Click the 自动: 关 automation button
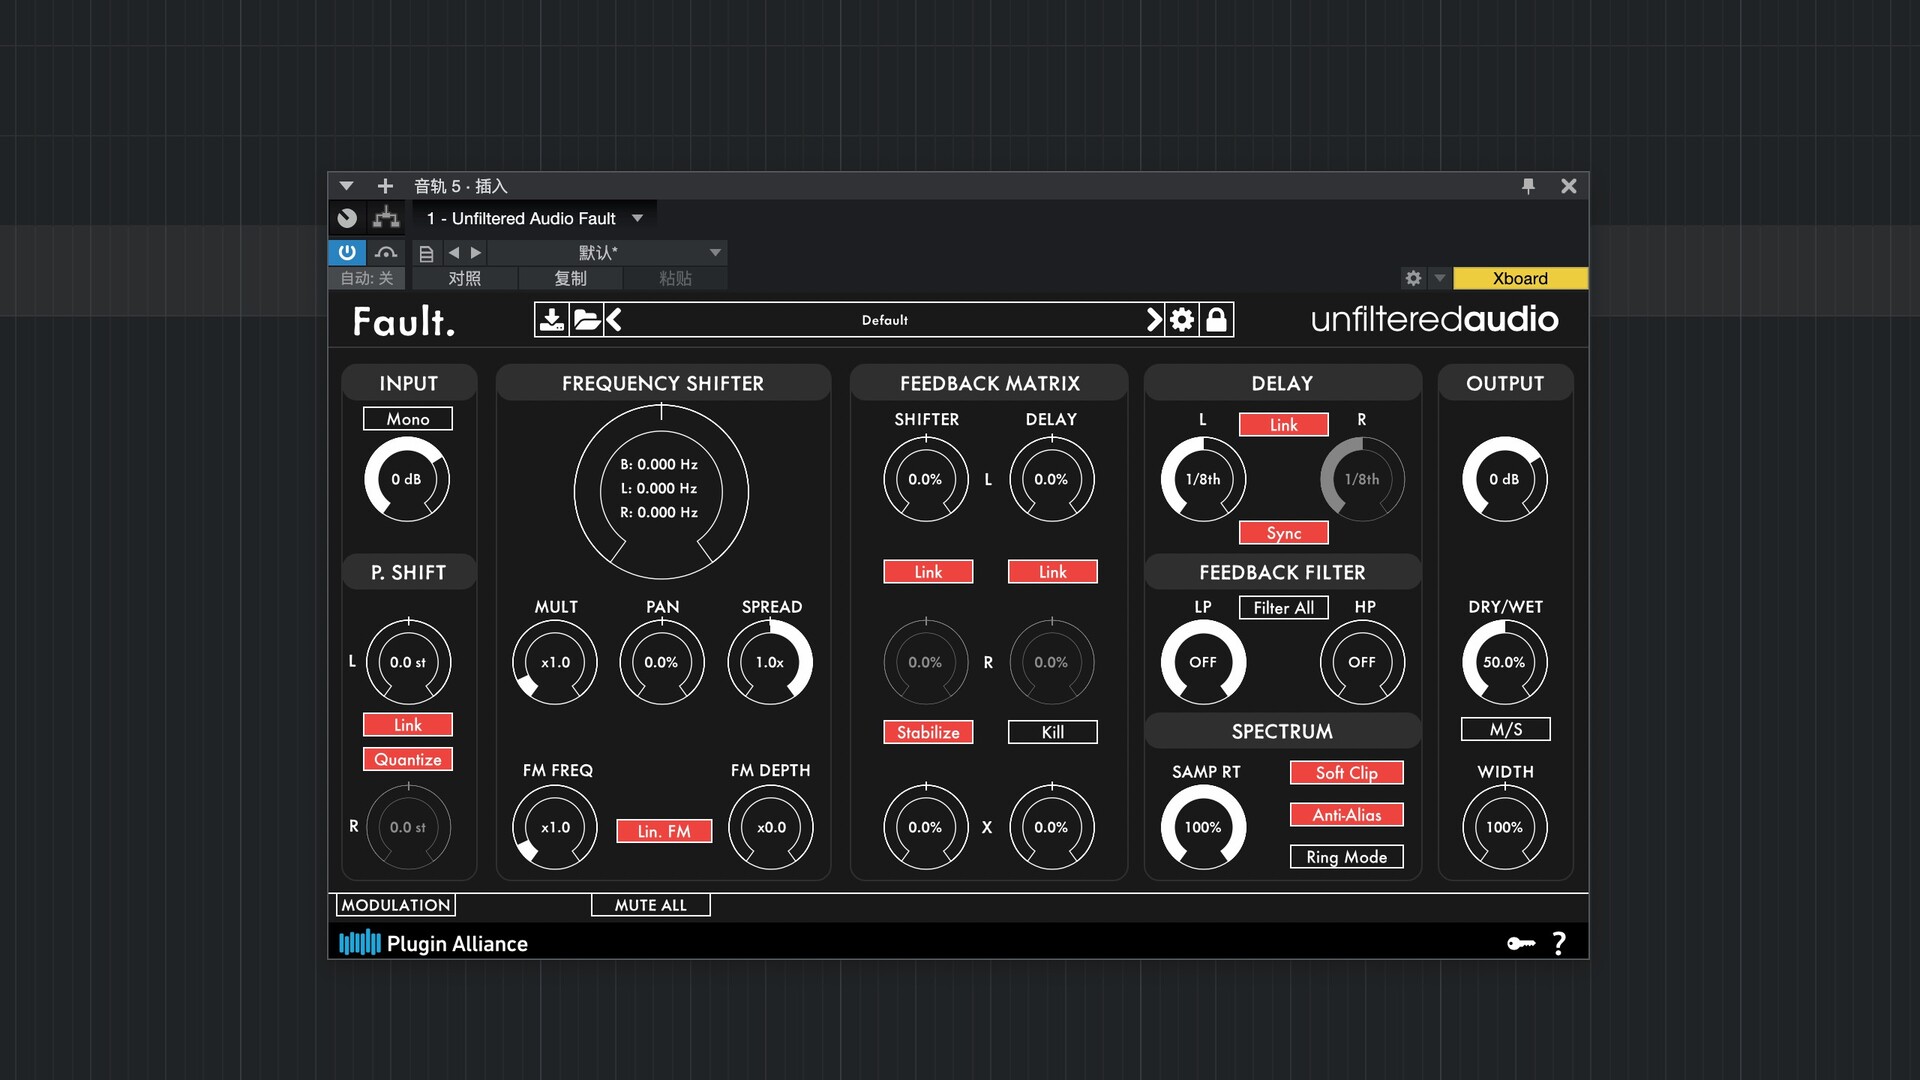Image resolution: width=1920 pixels, height=1080 pixels. (x=367, y=278)
